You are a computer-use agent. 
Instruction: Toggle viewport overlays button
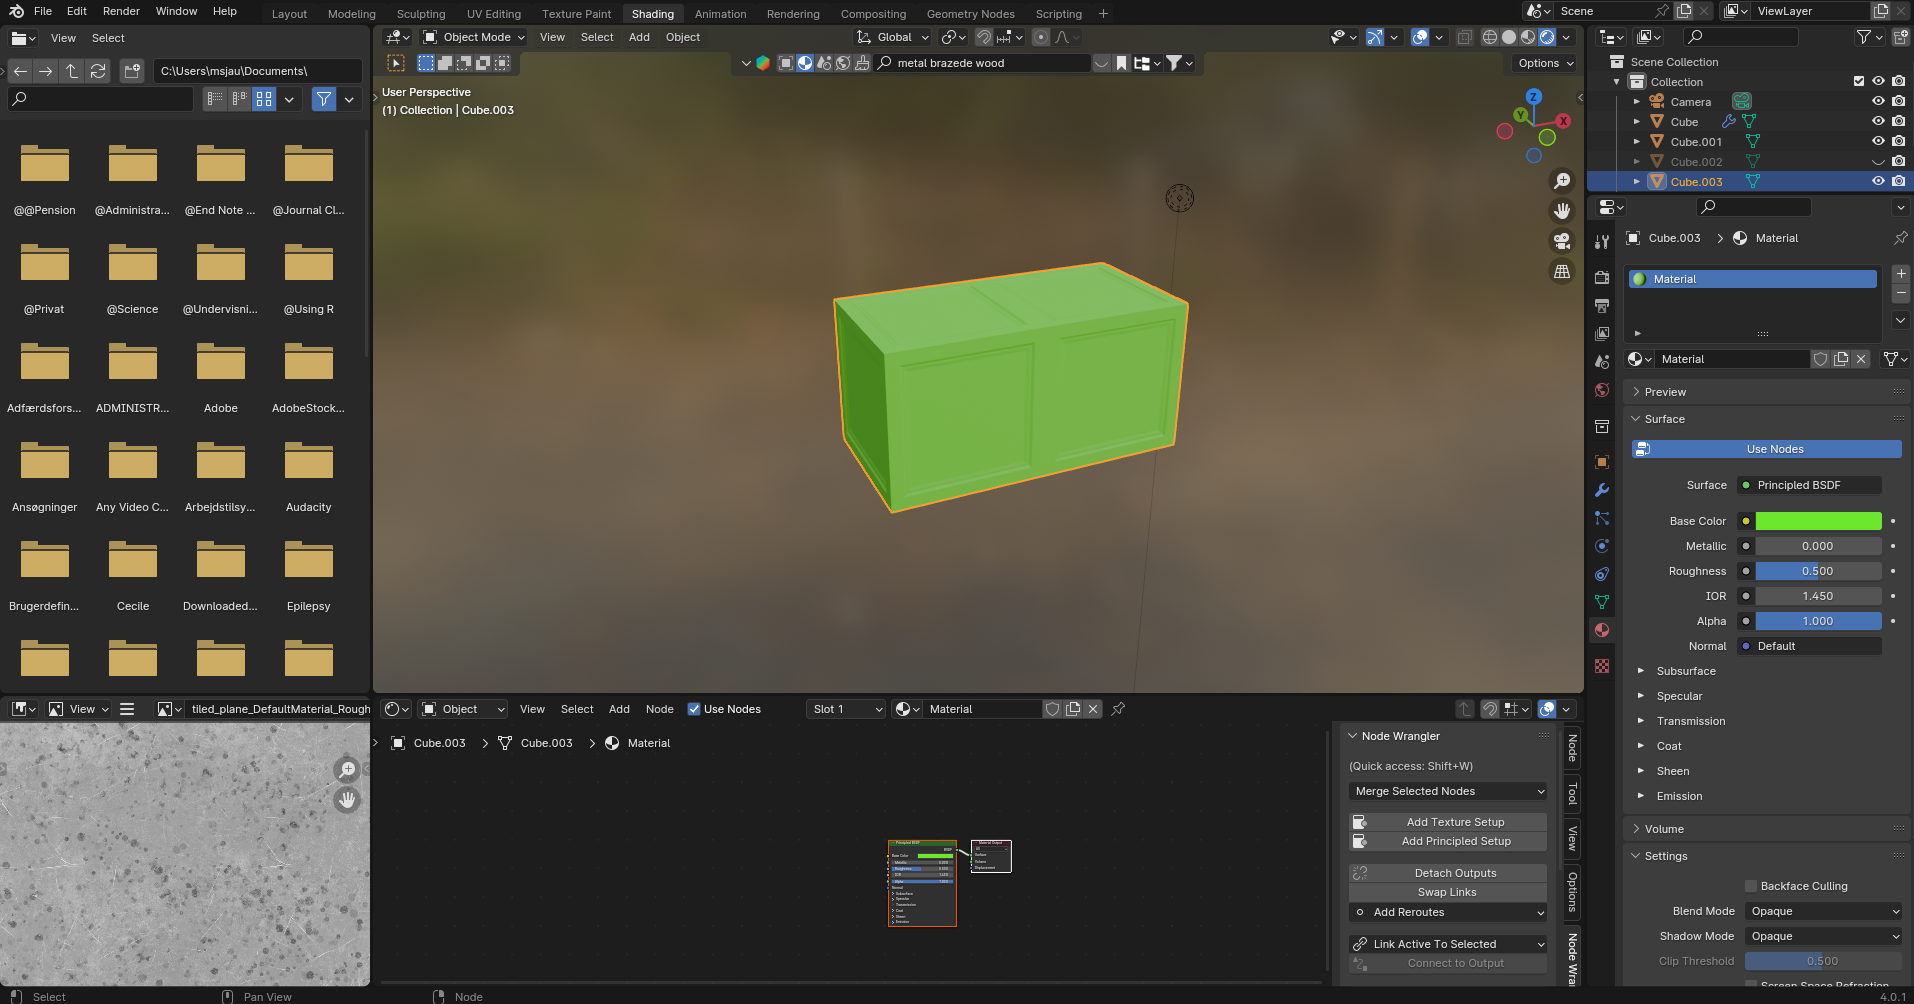coord(1420,37)
